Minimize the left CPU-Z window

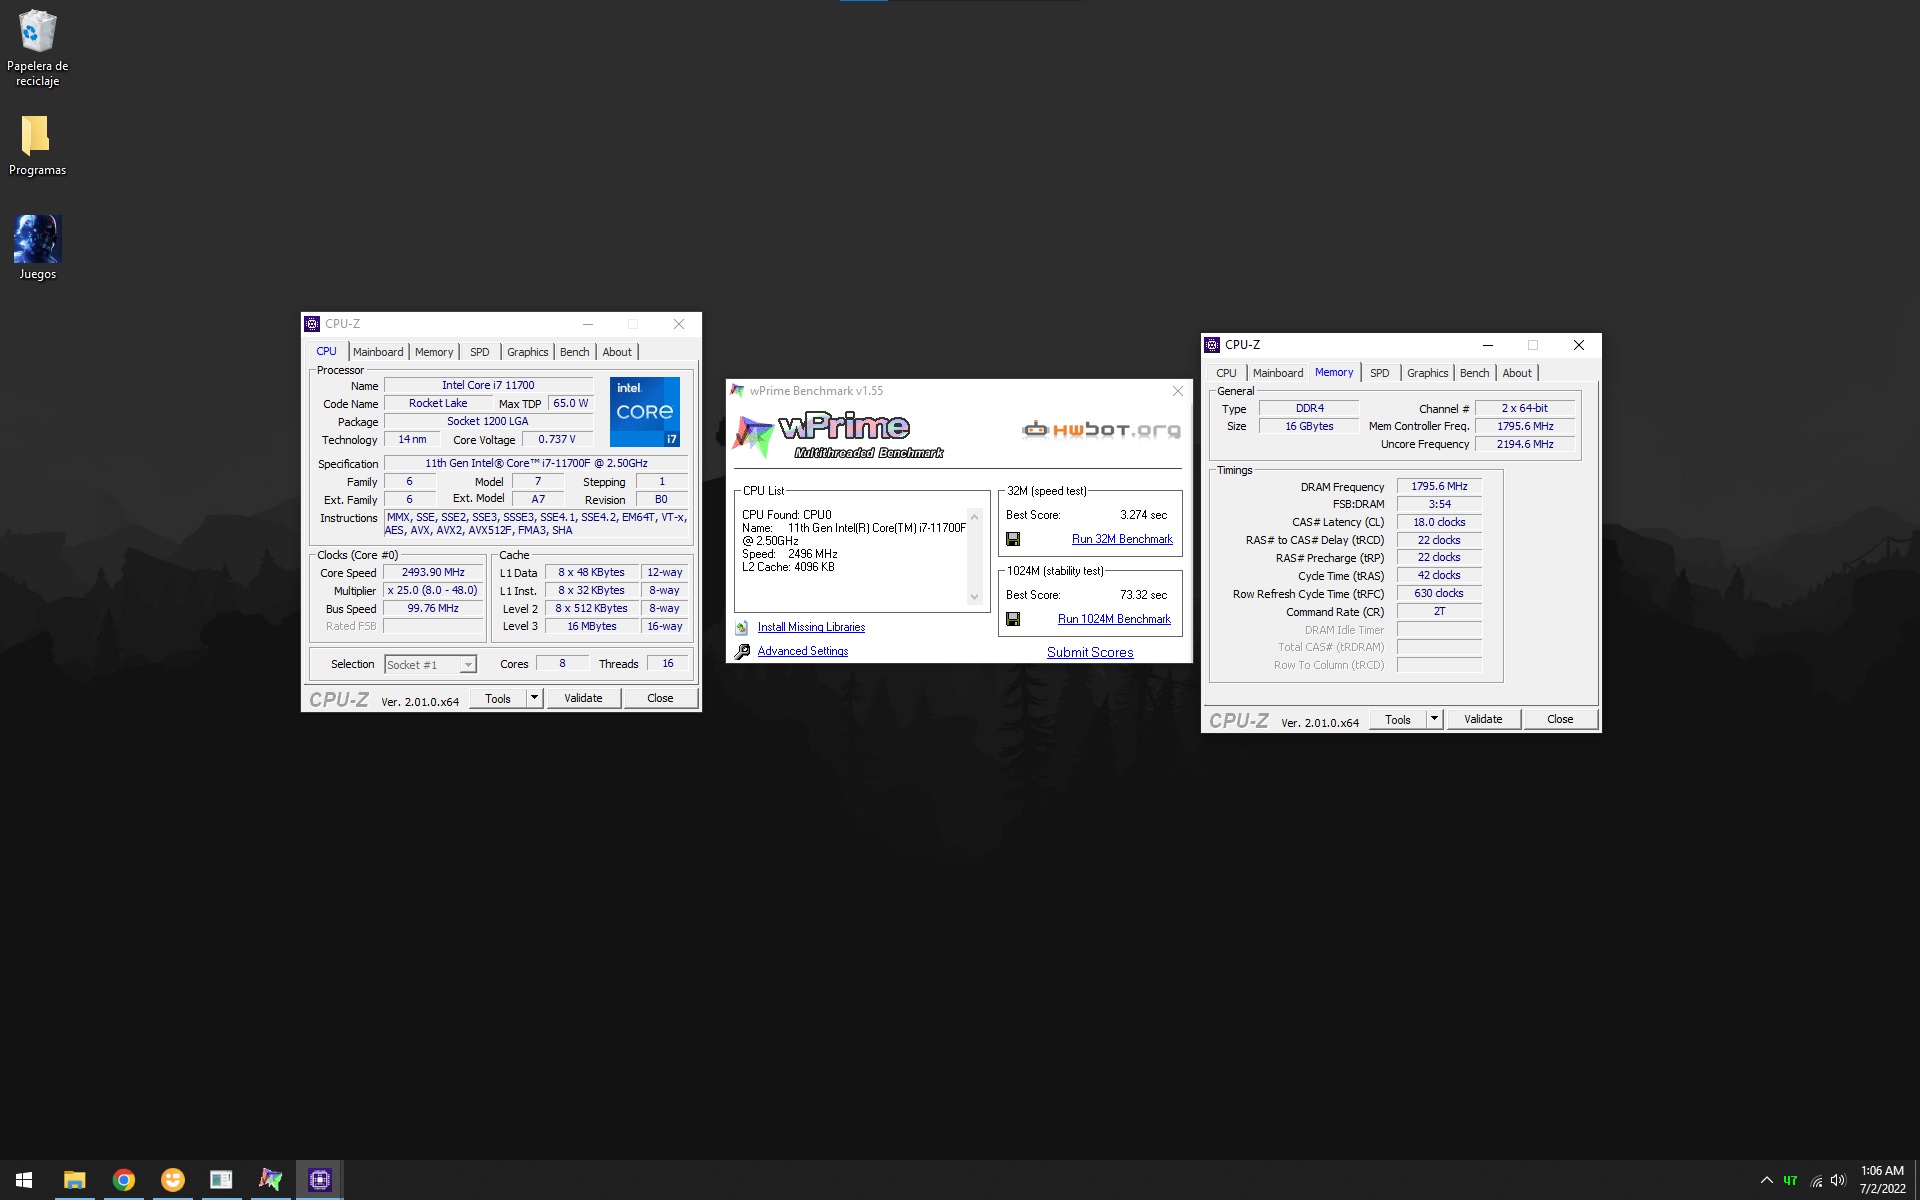588,324
